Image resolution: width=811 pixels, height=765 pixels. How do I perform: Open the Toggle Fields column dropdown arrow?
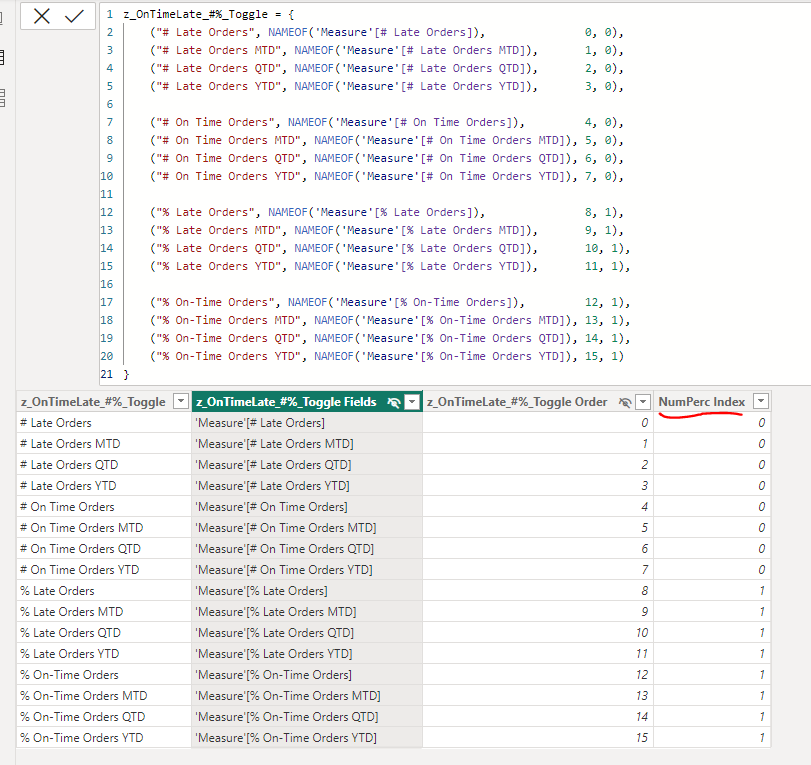tap(410, 401)
